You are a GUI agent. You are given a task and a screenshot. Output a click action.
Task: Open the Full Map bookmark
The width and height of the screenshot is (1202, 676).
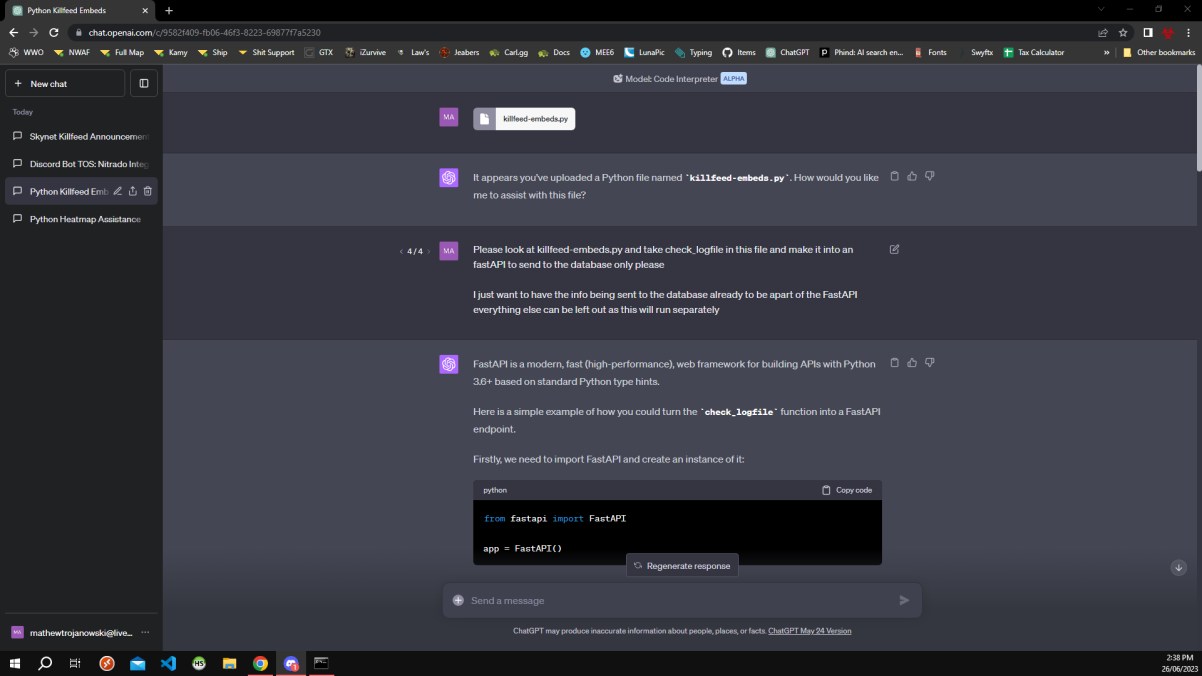pos(121,52)
